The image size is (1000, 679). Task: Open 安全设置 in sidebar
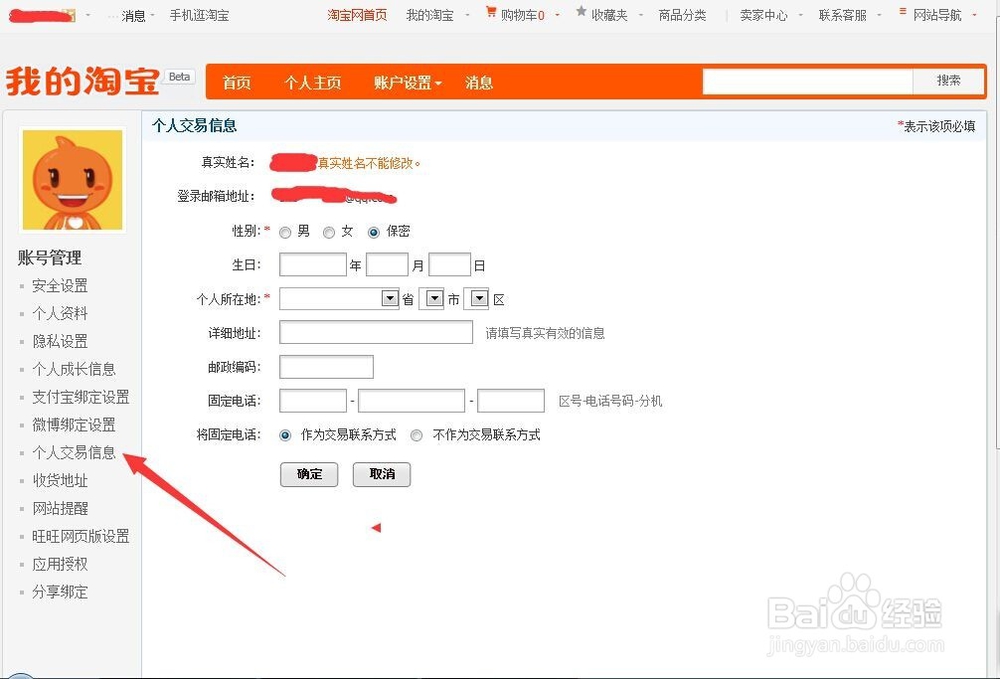pyautogui.click(x=60, y=286)
